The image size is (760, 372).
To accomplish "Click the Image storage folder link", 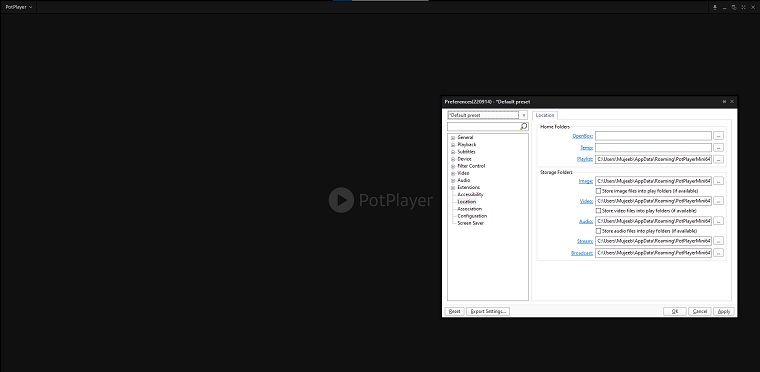I will pyautogui.click(x=586, y=181).
